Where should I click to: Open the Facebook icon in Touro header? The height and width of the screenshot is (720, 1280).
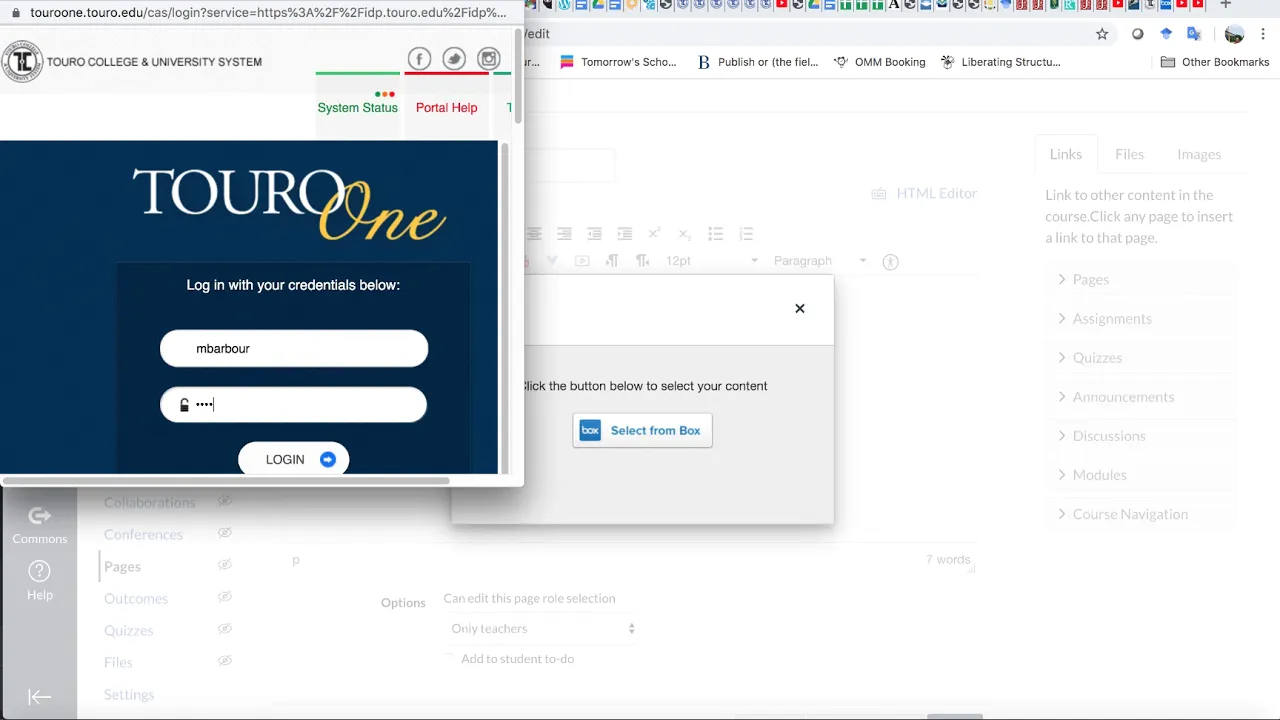[419, 59]
